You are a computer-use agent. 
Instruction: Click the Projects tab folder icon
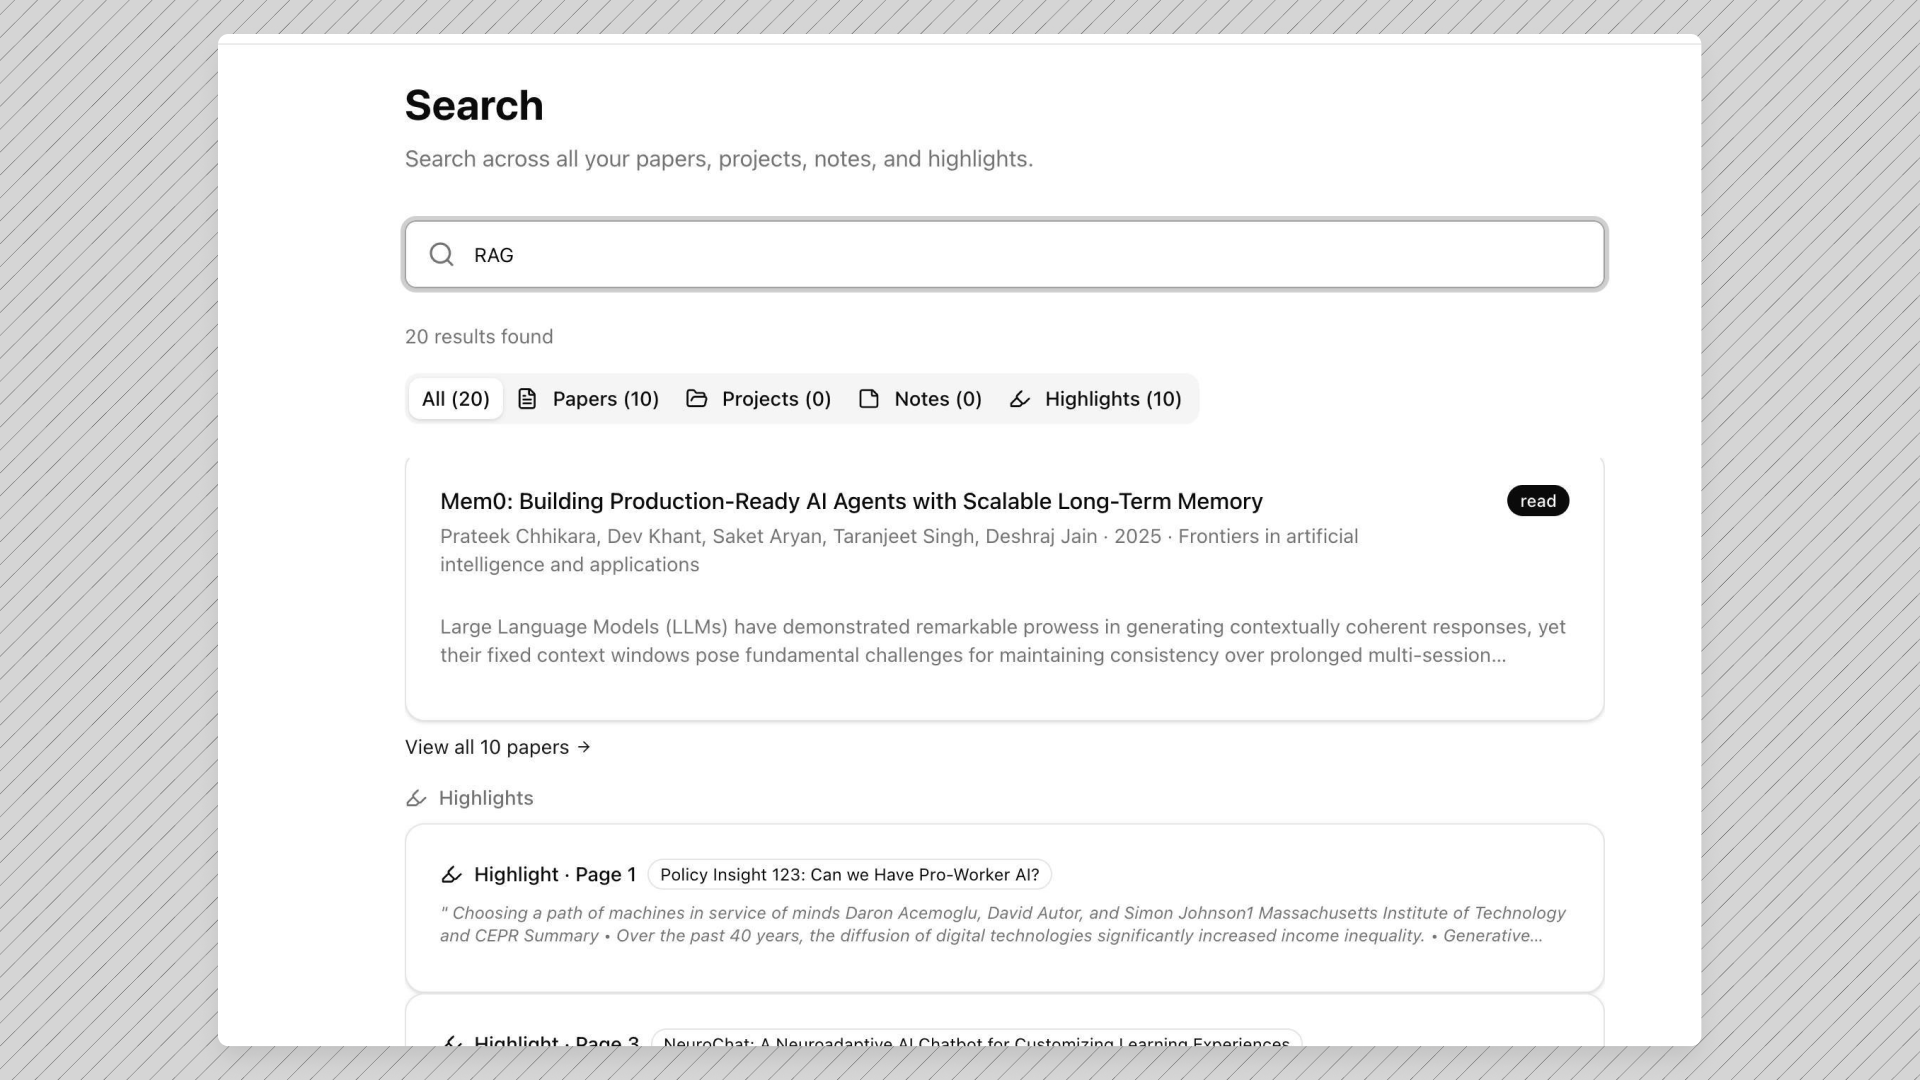[697, 399]
